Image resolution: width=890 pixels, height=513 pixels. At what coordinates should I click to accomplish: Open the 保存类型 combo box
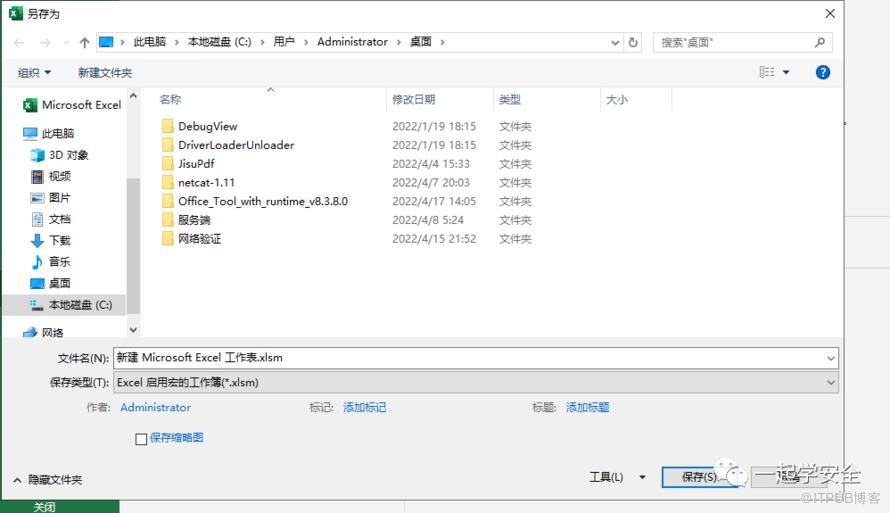click(x=476, y=382)
